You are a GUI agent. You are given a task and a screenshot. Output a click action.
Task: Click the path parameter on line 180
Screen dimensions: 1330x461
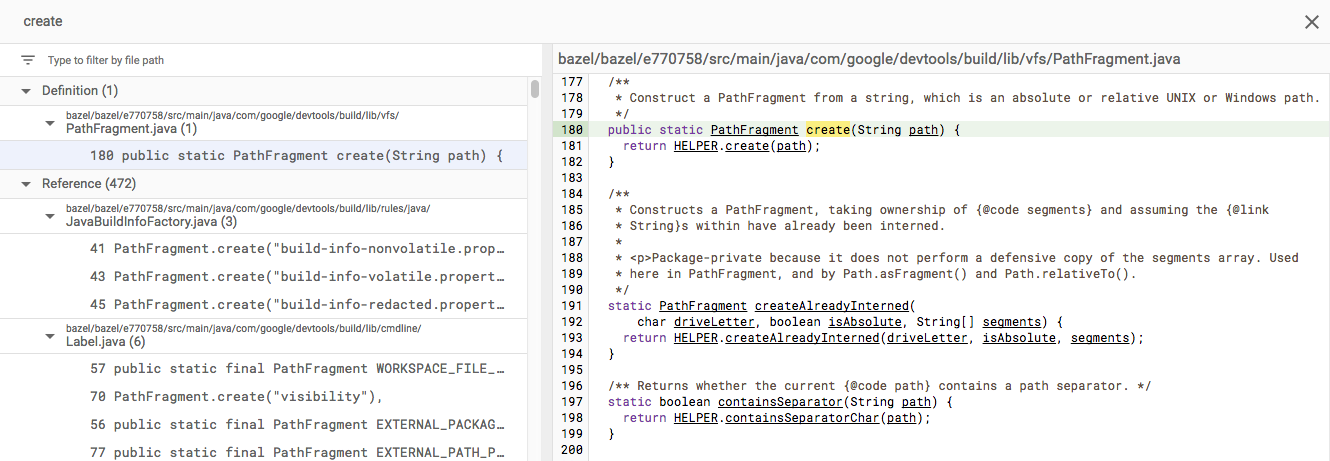click(x=924, y=130)
